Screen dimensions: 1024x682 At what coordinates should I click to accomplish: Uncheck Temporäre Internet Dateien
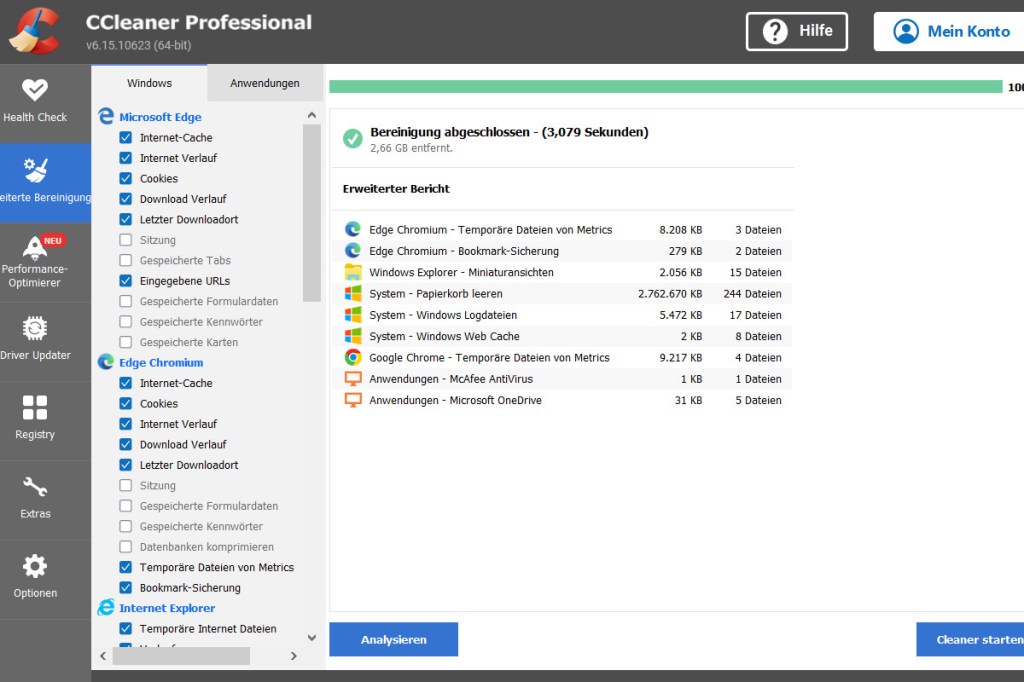126,628
